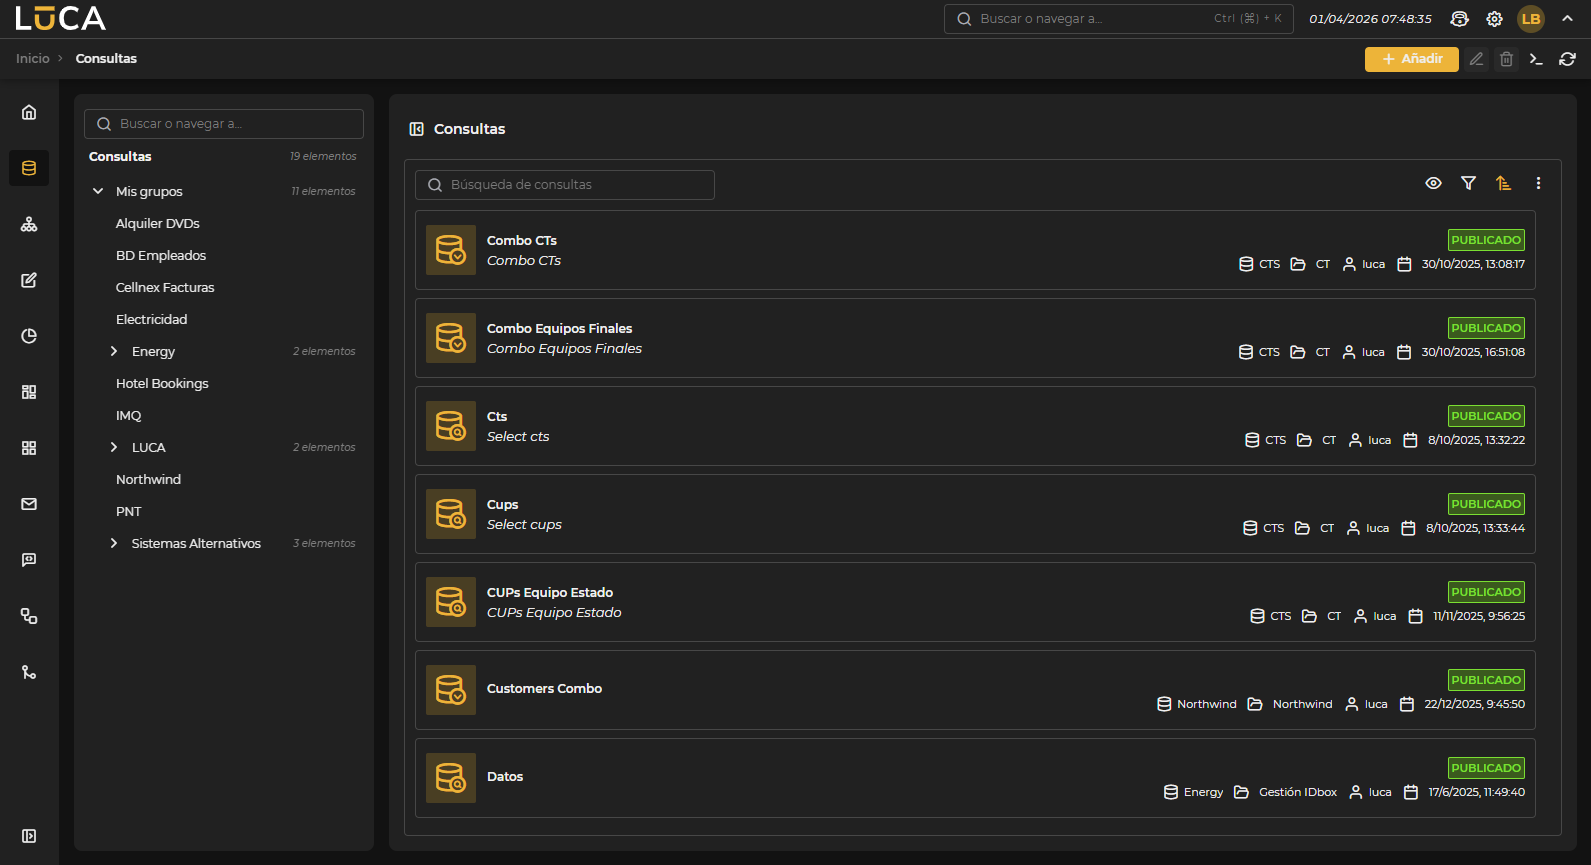Open the git branch sidebar icon

coord(29,672)
